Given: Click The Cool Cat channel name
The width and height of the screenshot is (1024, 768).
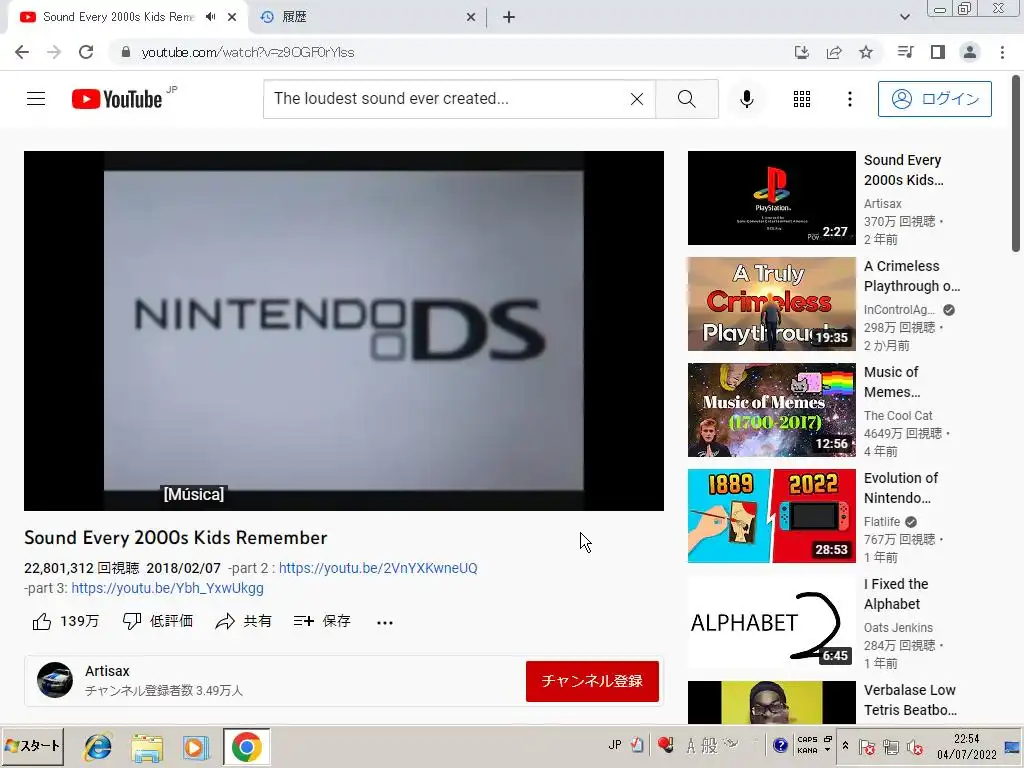Looking at the screenshot, I should pyautogui.click(x=898, y=415).
